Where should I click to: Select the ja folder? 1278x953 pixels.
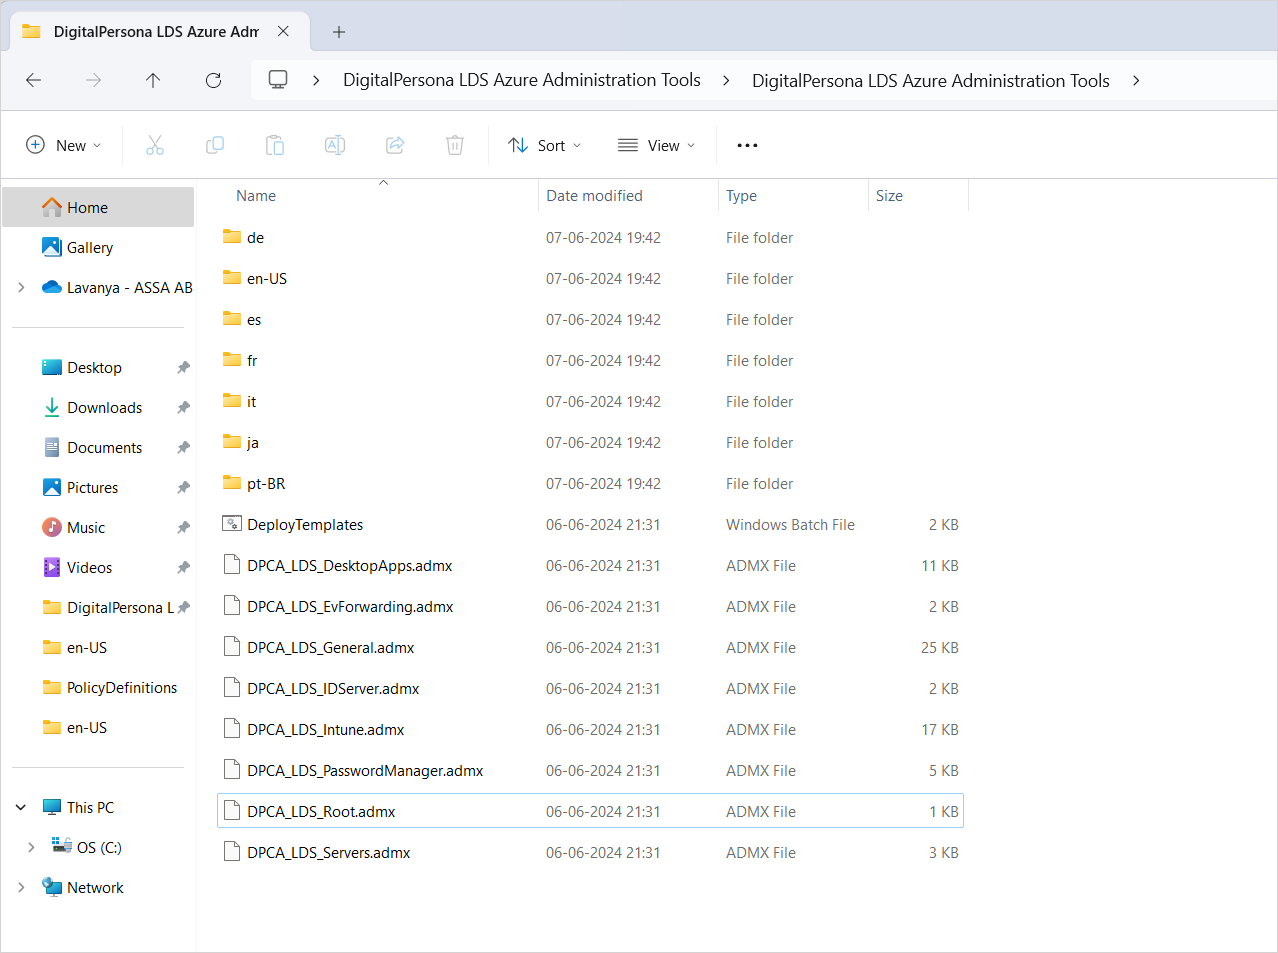[x=590, y=442]
